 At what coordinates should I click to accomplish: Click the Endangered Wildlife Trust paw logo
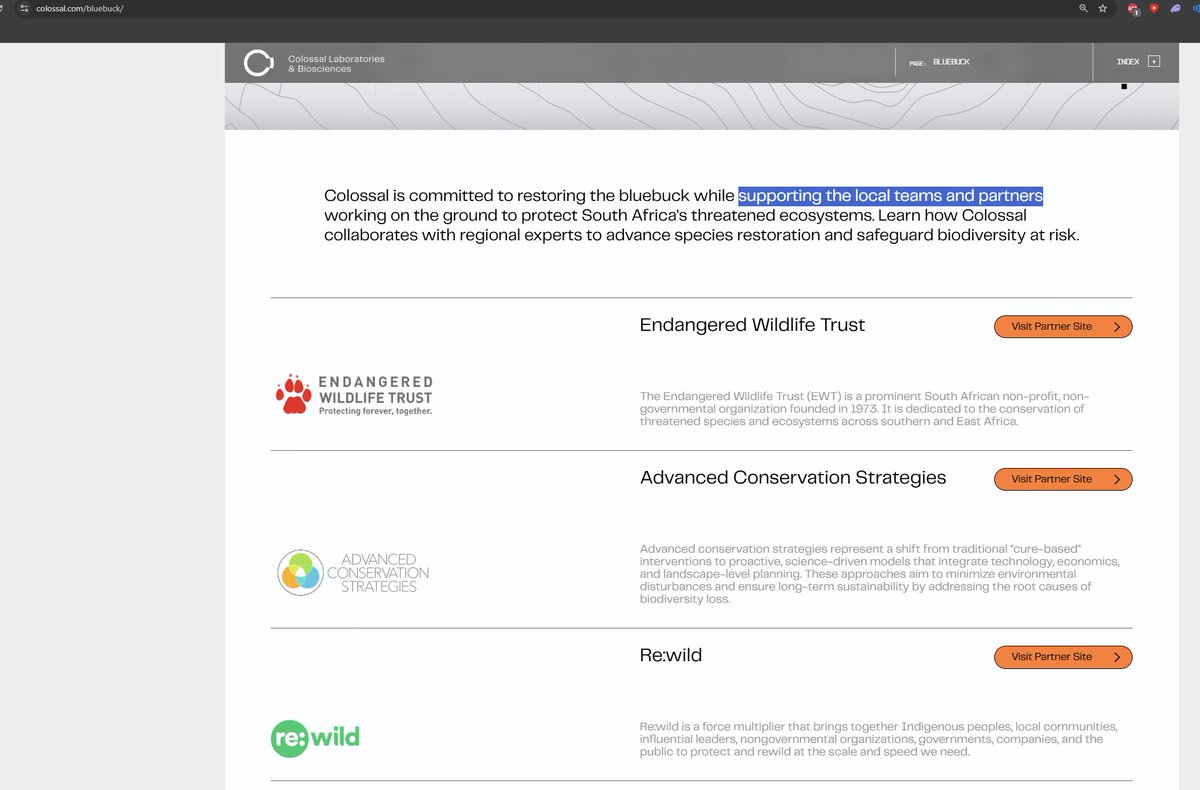pyautogui.click(x=354, y=395)
